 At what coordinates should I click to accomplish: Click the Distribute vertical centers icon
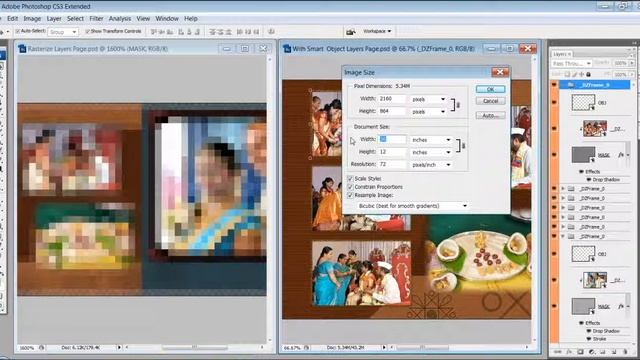220,32
